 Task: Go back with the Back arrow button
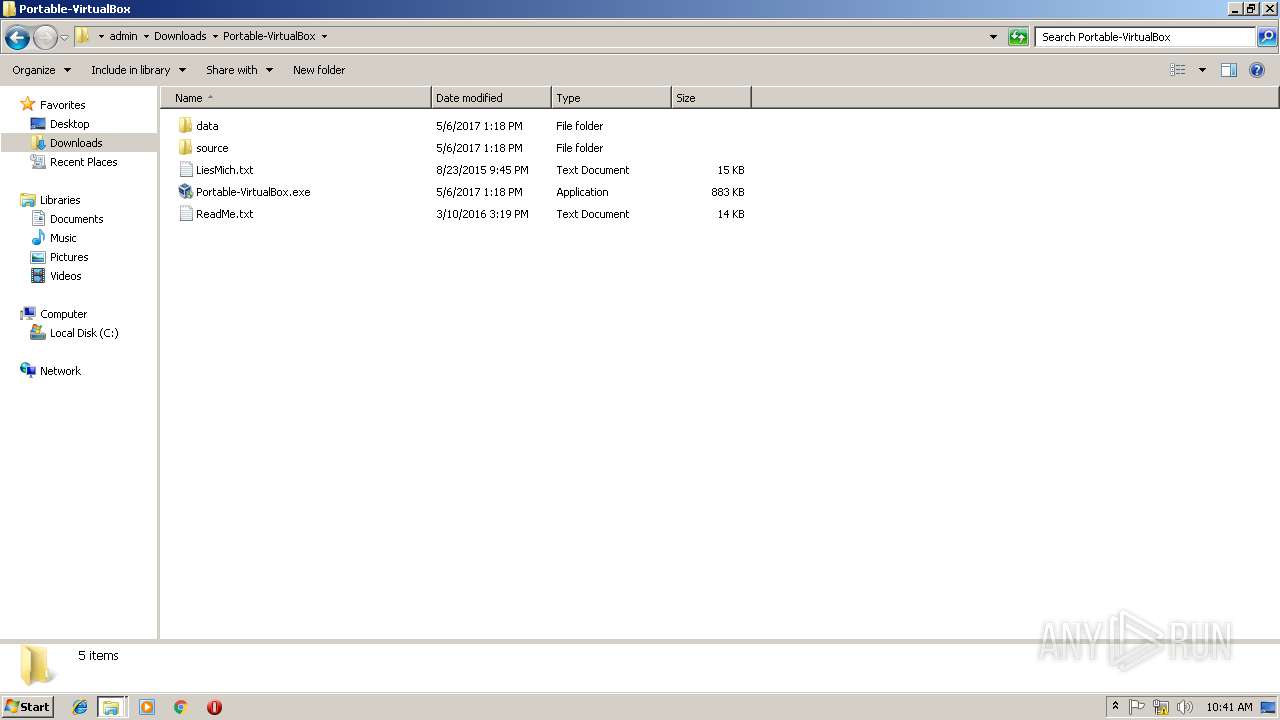pos(17,37)
